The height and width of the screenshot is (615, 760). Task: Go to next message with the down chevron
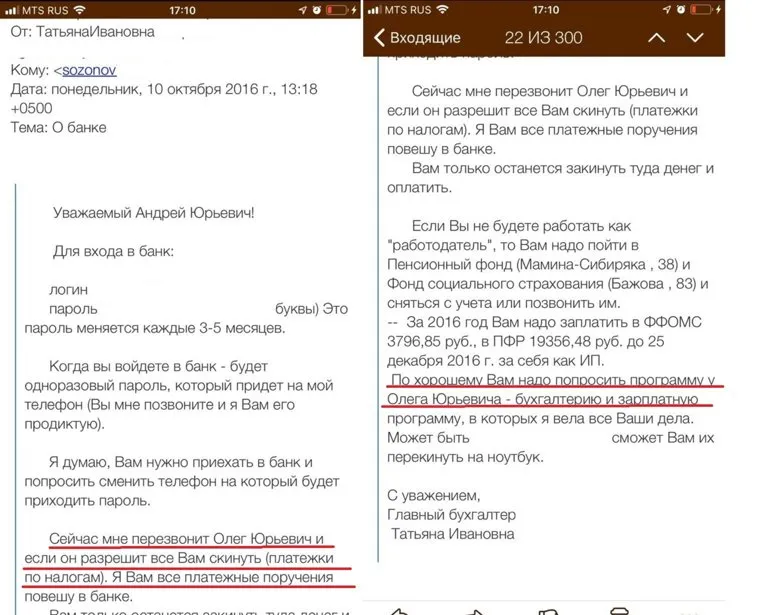click(x=695, y=38)
